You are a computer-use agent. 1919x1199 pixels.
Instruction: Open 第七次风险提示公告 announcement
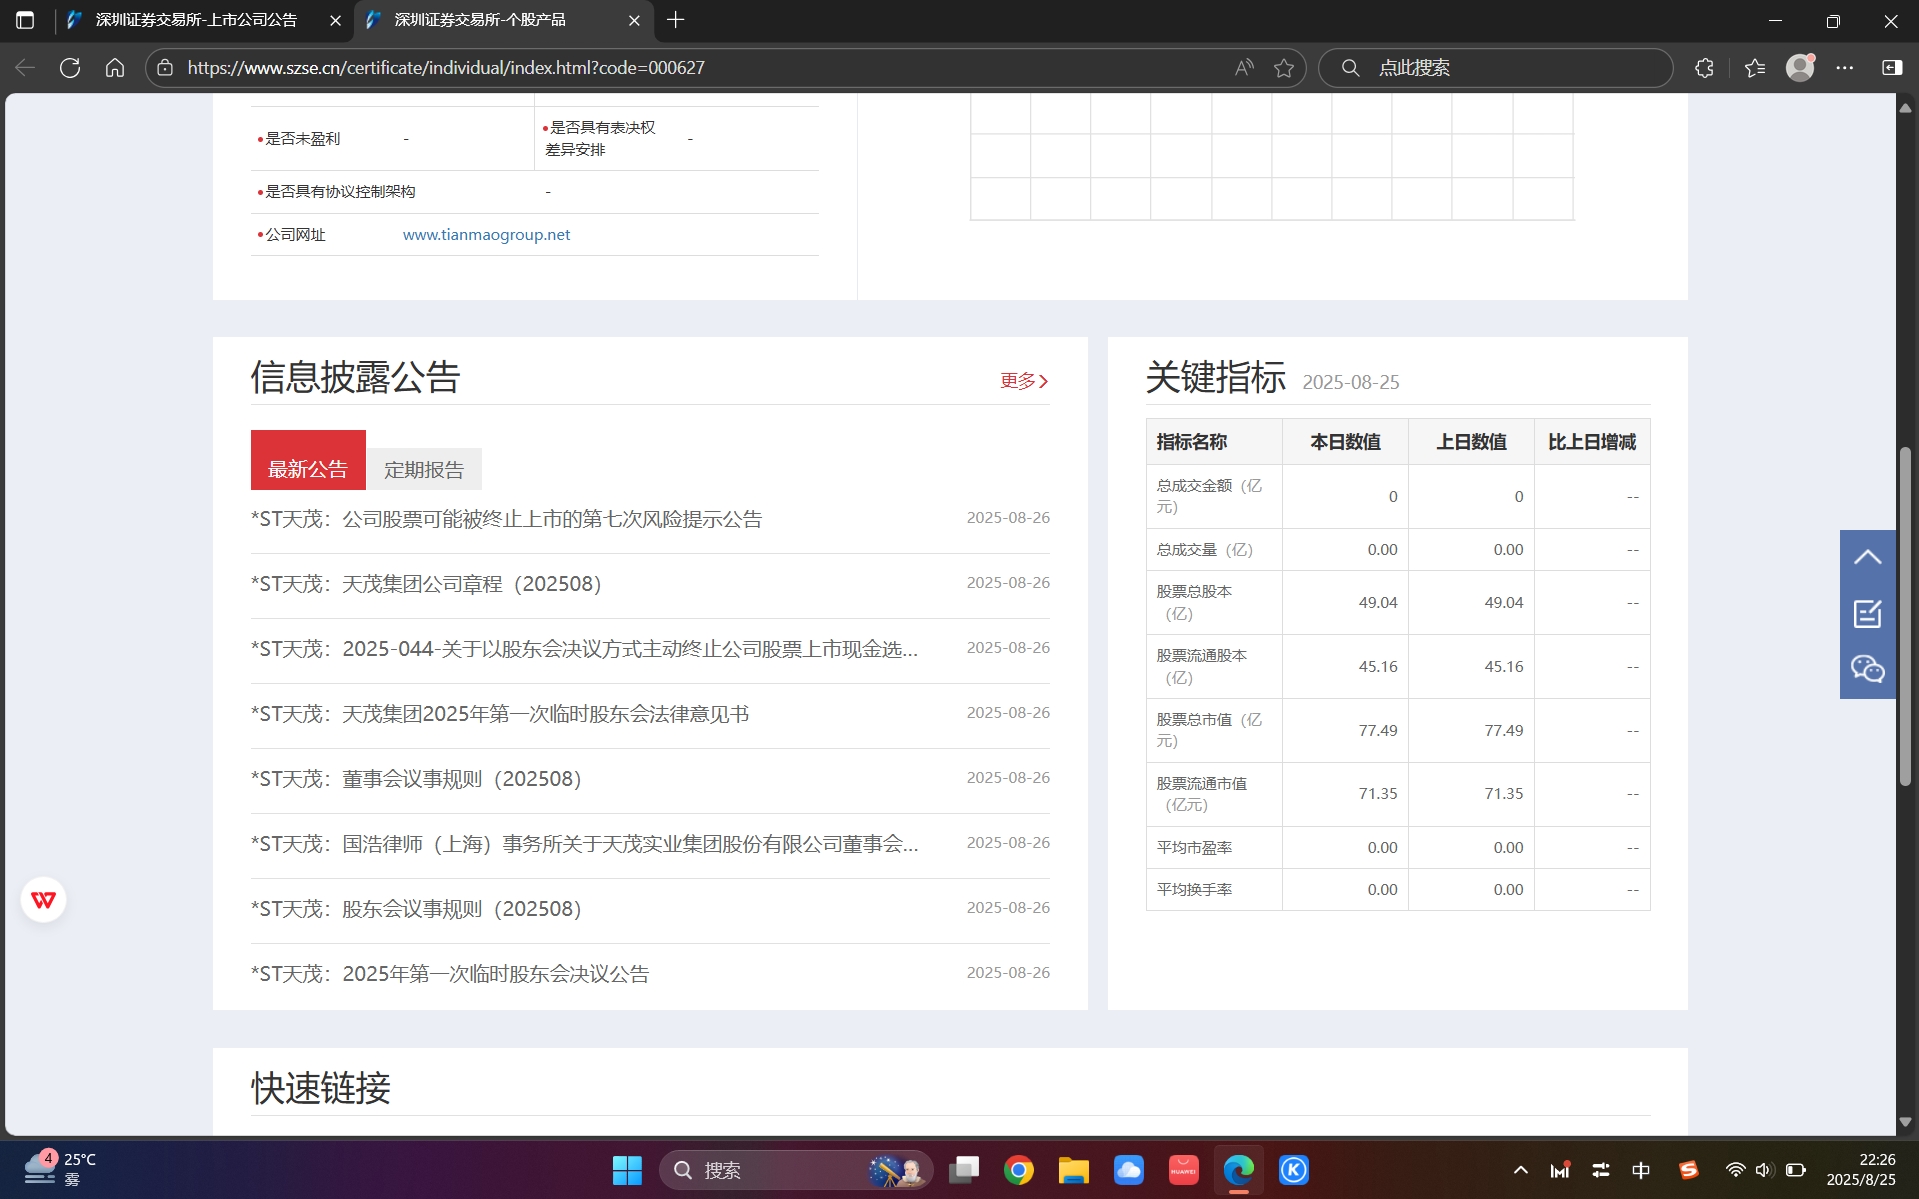(x=506, y=519)
